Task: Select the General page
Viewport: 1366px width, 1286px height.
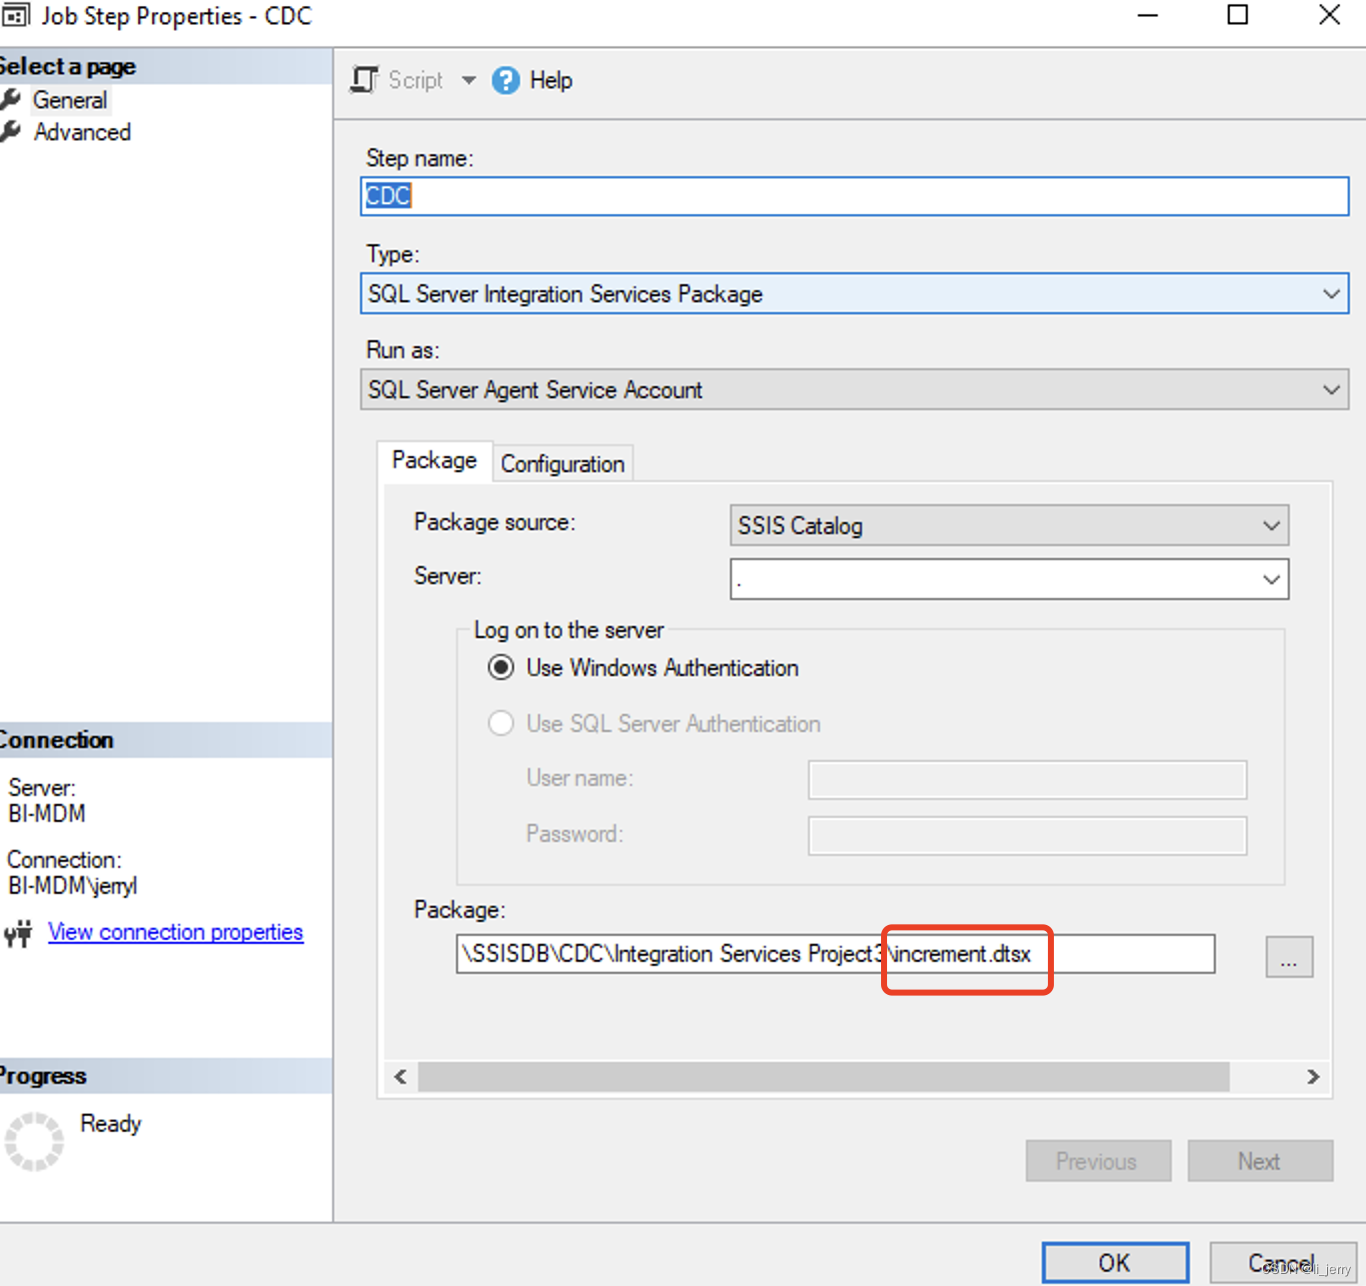Action: pyautogui.click(x=69, y=100)
